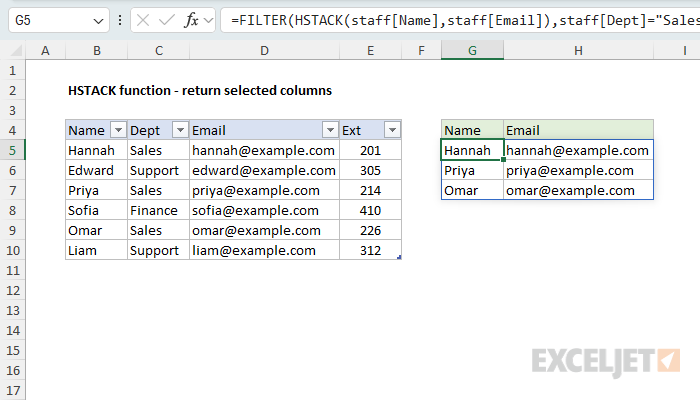The height and width of the screenshot is (400, 700).
Task: Click the staff table resize handle corner
Action: tap(399, 257)
